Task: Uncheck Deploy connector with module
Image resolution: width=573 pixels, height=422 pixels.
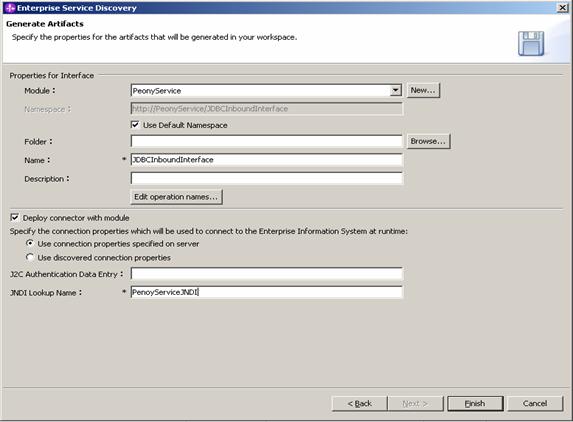Action: (x=15, y=218)
